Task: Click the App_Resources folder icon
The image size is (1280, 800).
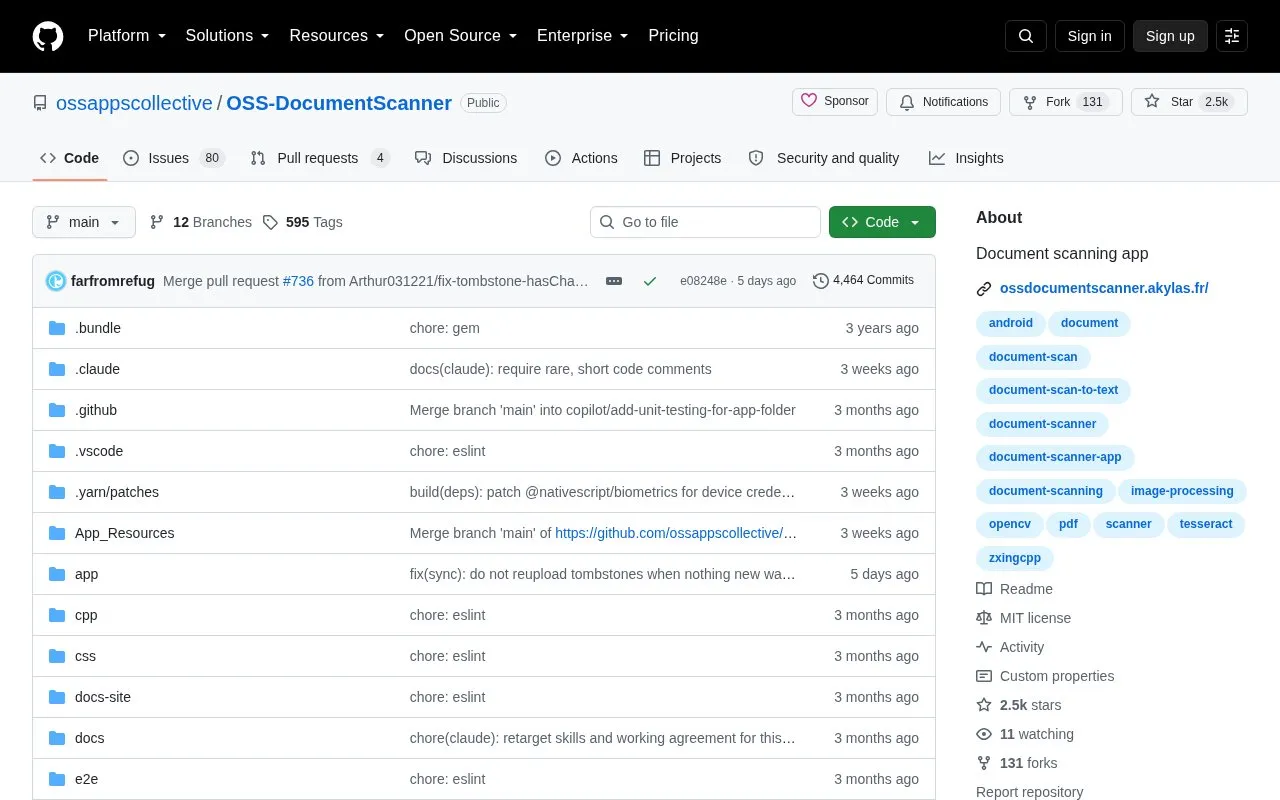Action: [57, 533]
